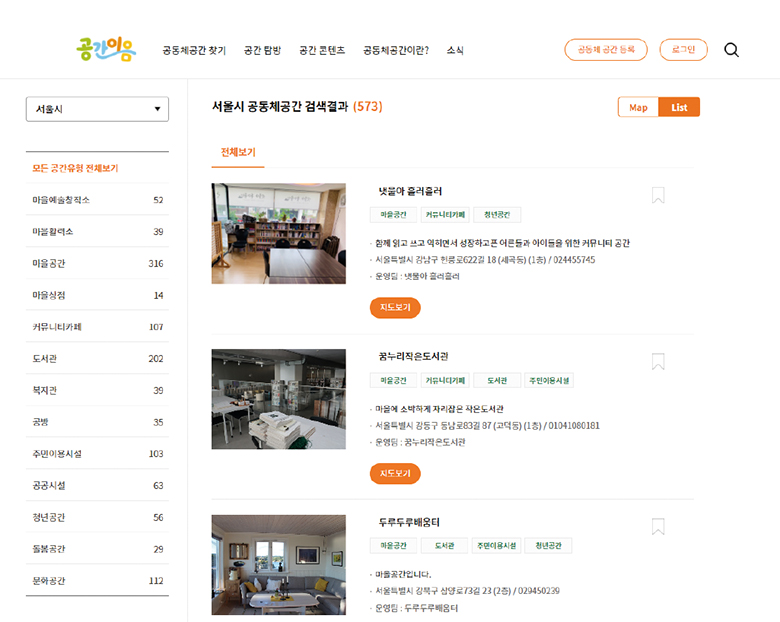Screen dimensions: 780x622
Task: Click 주민이용시설 tag on 두루두루배움터
Action: (496, 546)
